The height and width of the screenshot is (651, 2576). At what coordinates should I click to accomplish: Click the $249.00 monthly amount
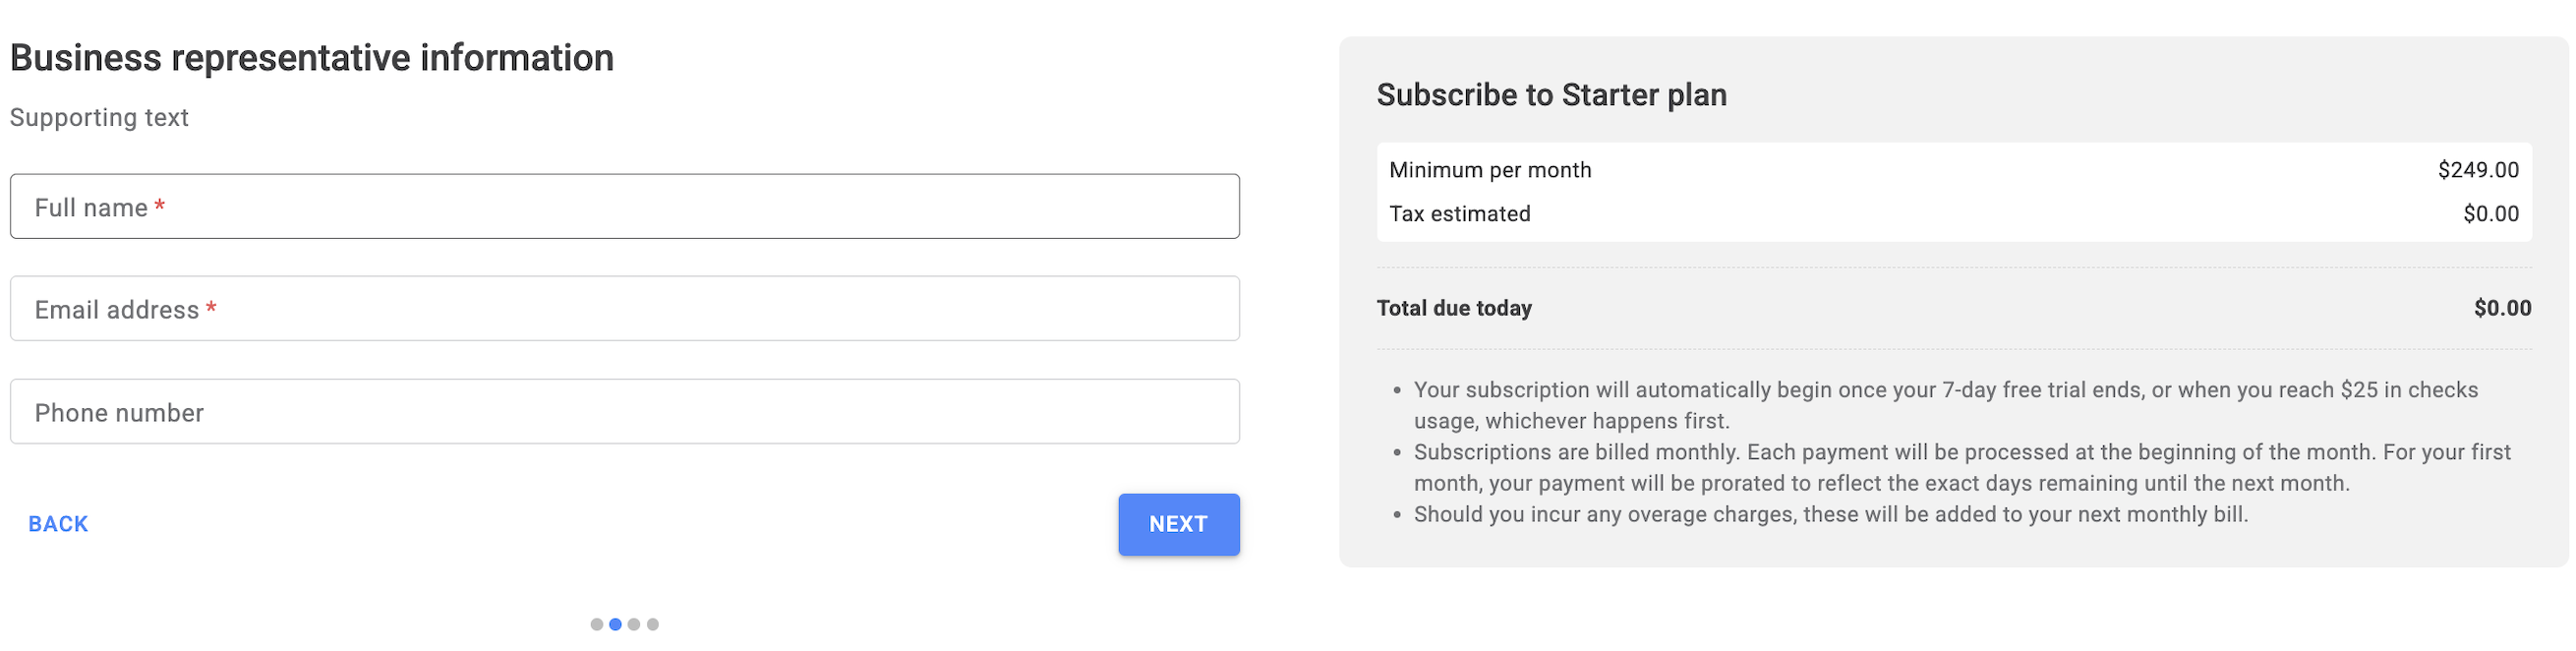2478,170
